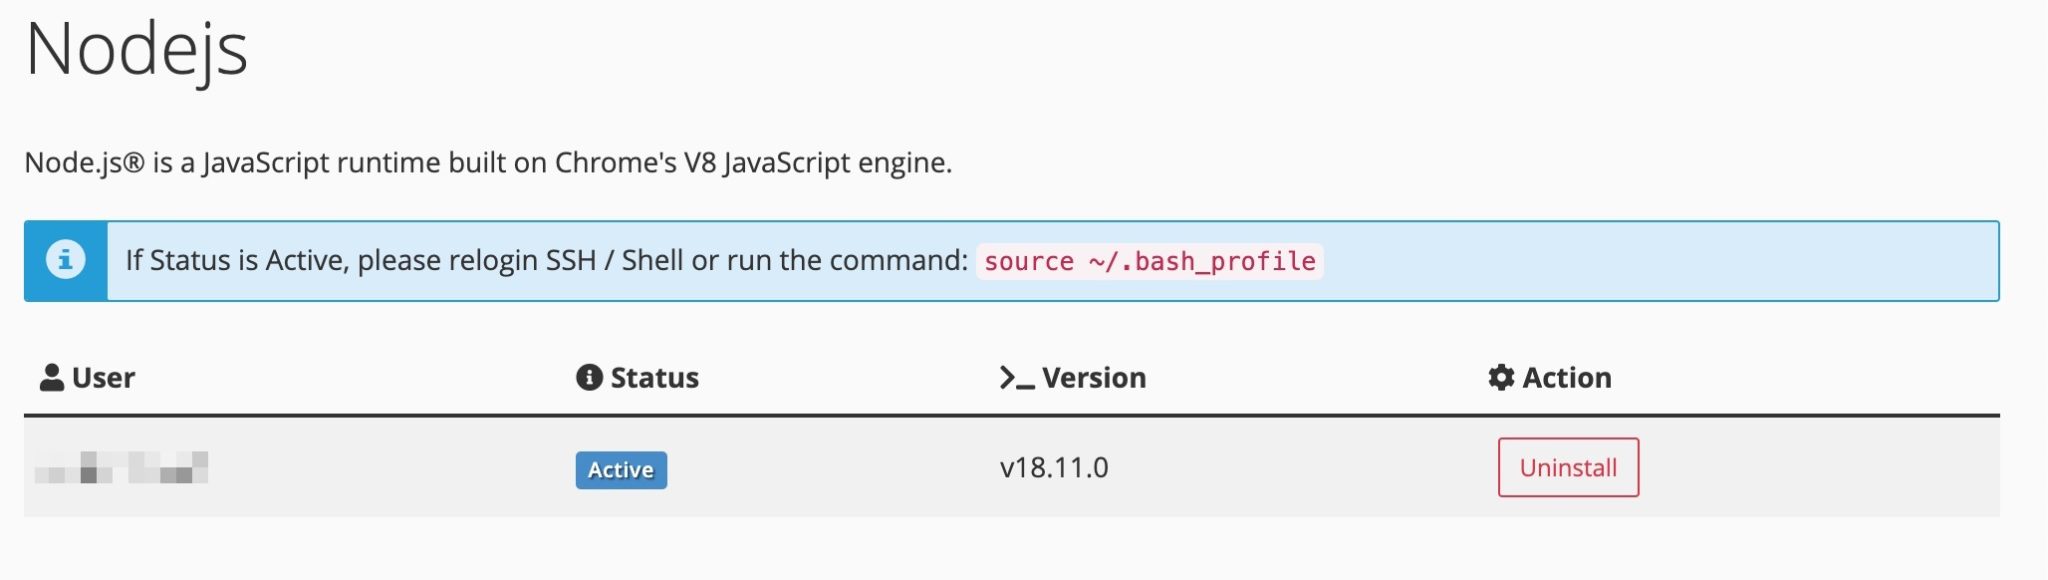Select the user icon in the User column header
Screen dimensions: 2048x580
[x=50, y=378]
